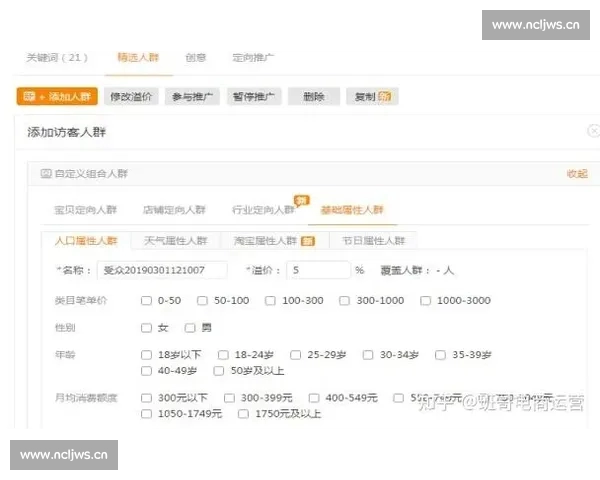Click the 参与推广 button
Viewport: 600px width, 480px height.
(x=192, y=96)
